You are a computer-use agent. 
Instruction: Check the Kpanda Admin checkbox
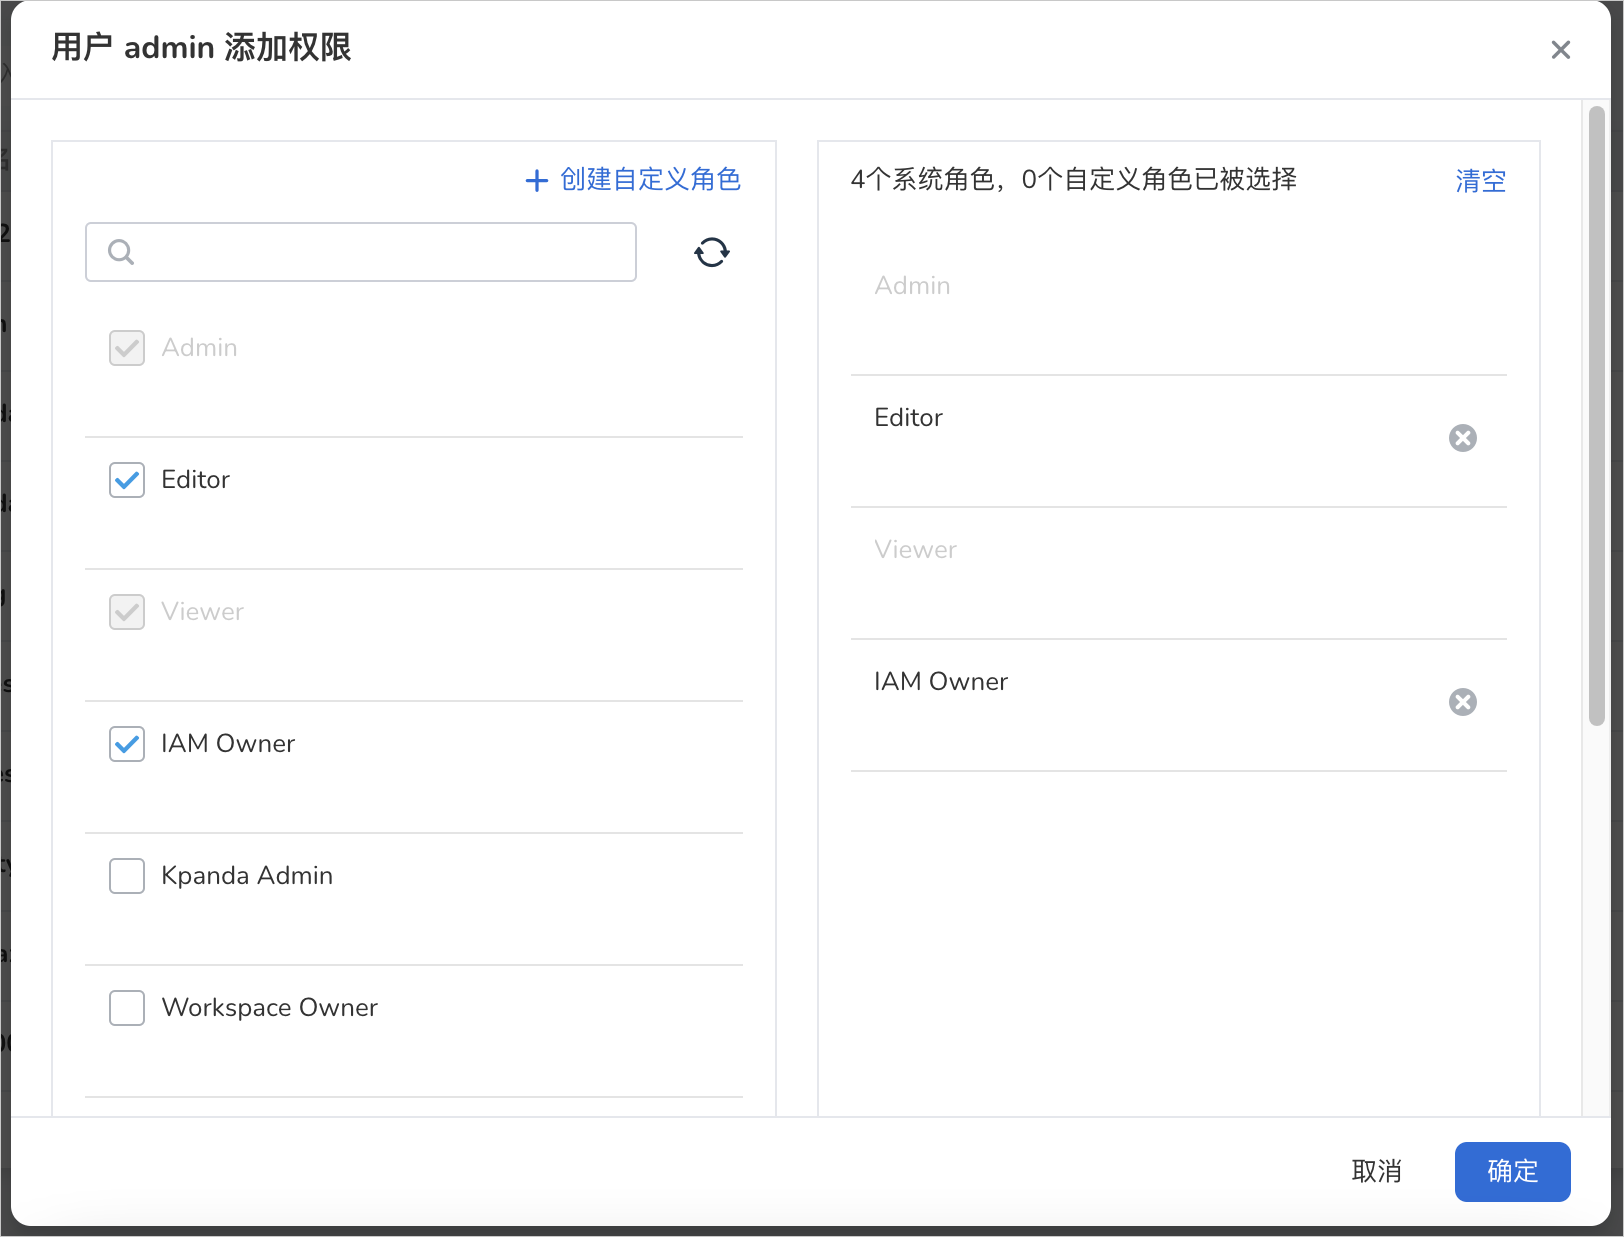(127, 876)
